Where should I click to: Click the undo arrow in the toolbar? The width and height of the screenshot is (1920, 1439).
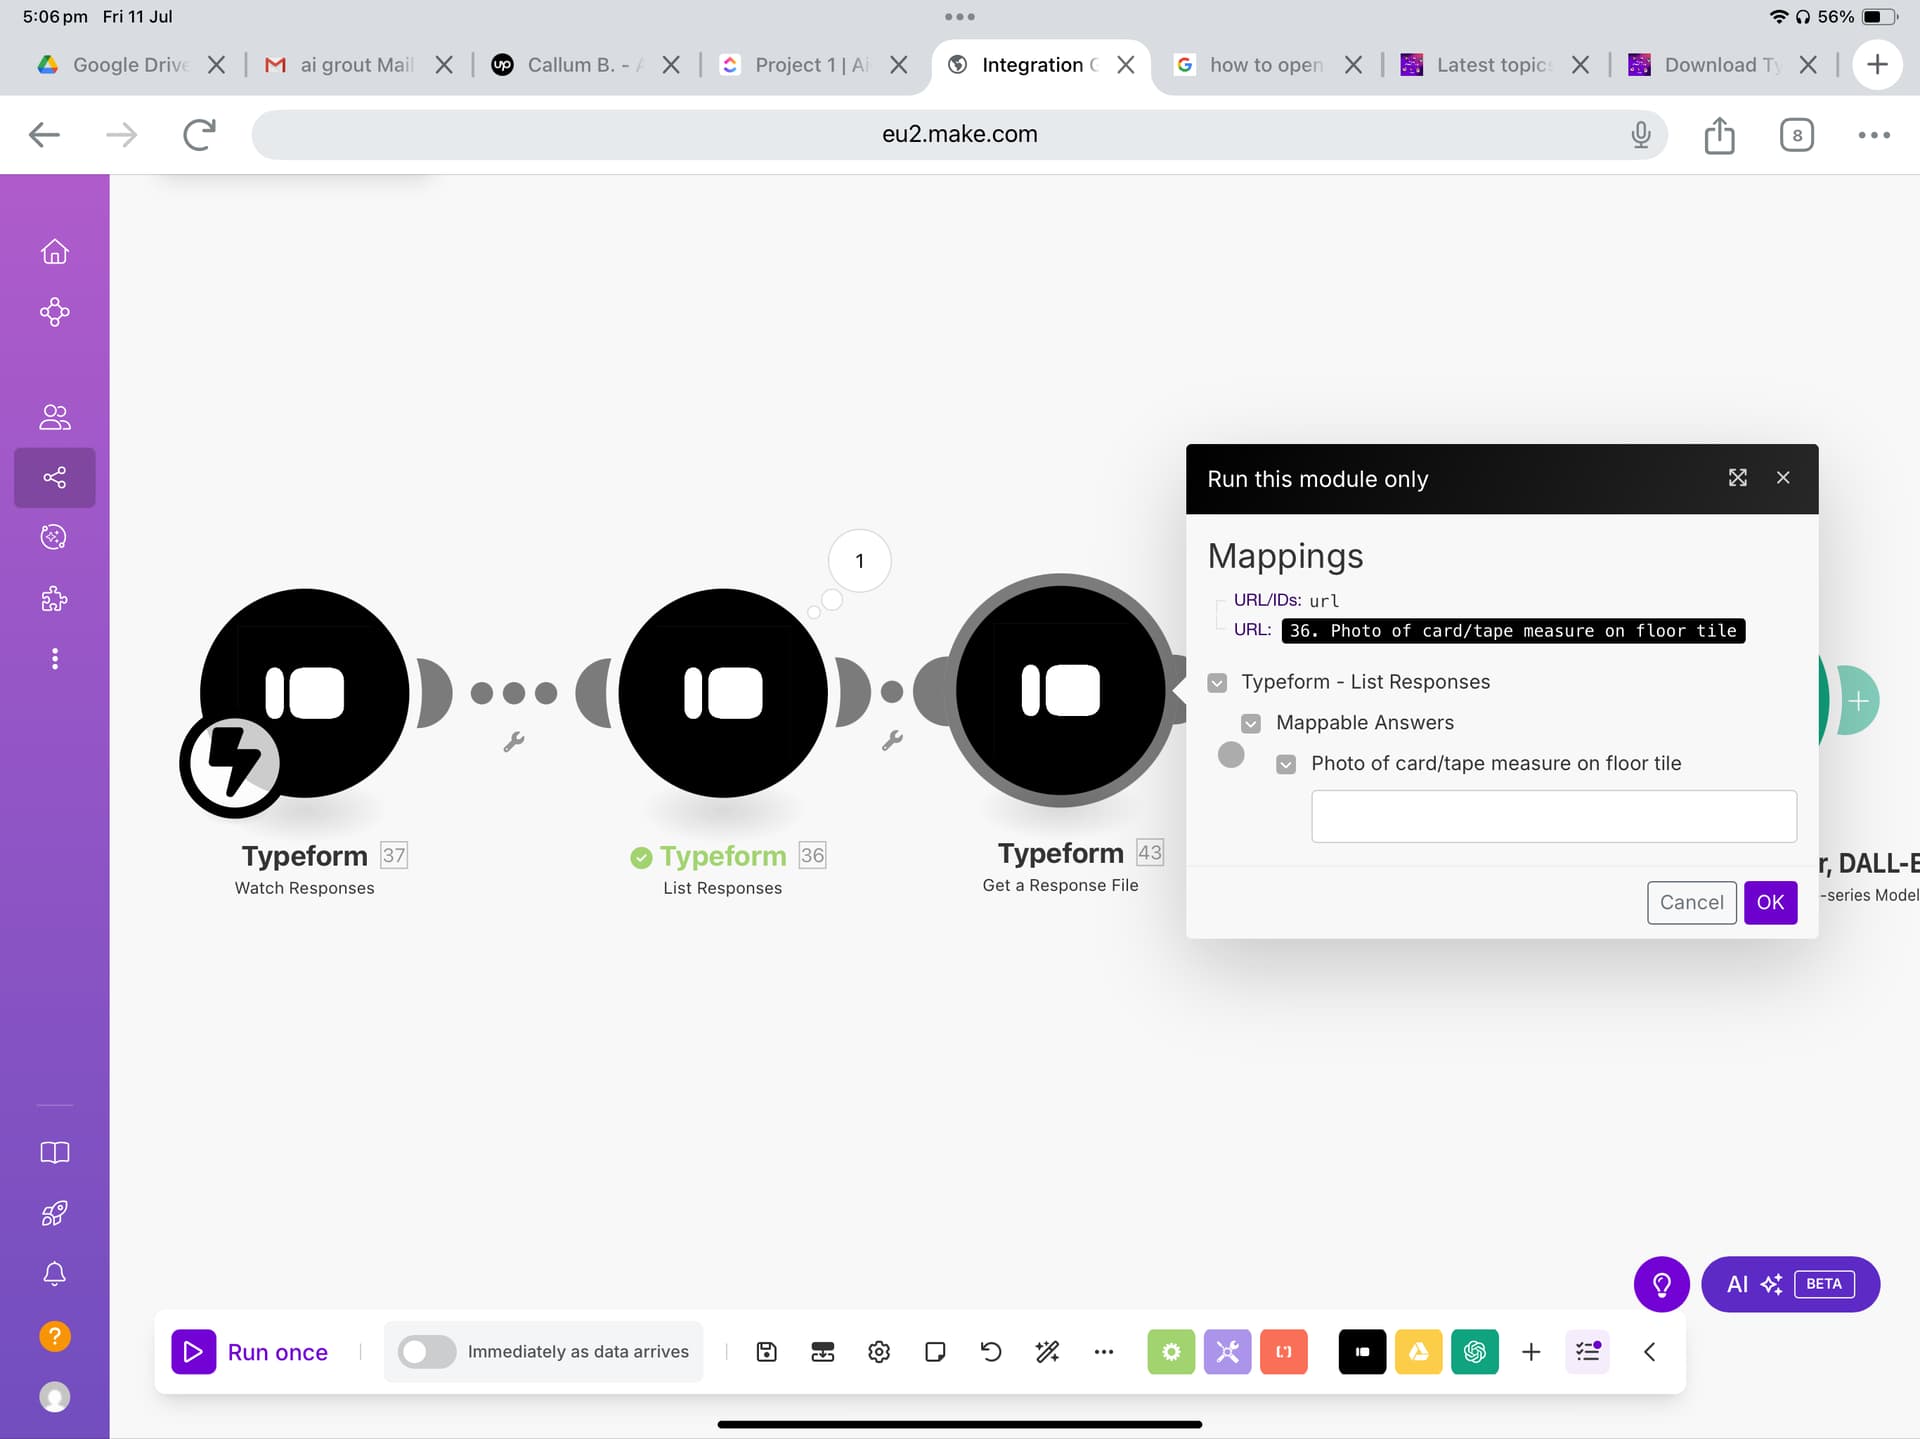(x=991, y=1352)
